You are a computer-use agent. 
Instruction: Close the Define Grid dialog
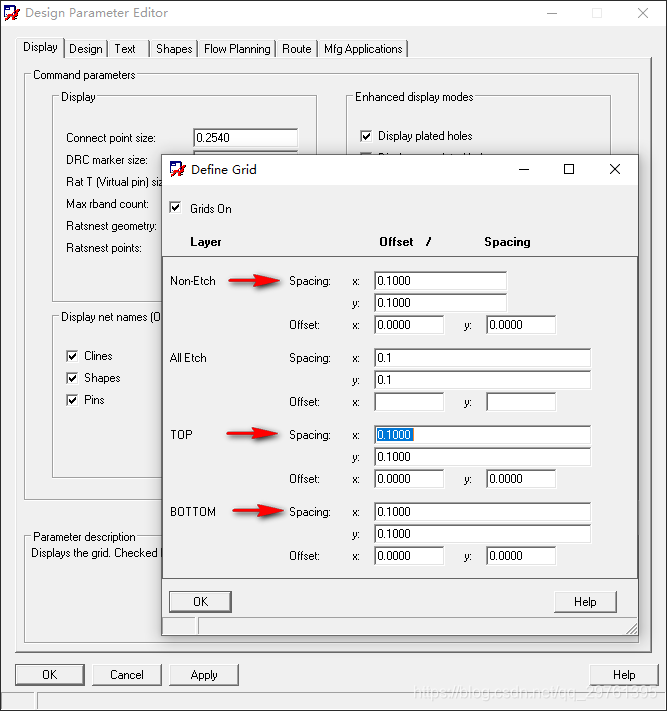pos(615,169)
